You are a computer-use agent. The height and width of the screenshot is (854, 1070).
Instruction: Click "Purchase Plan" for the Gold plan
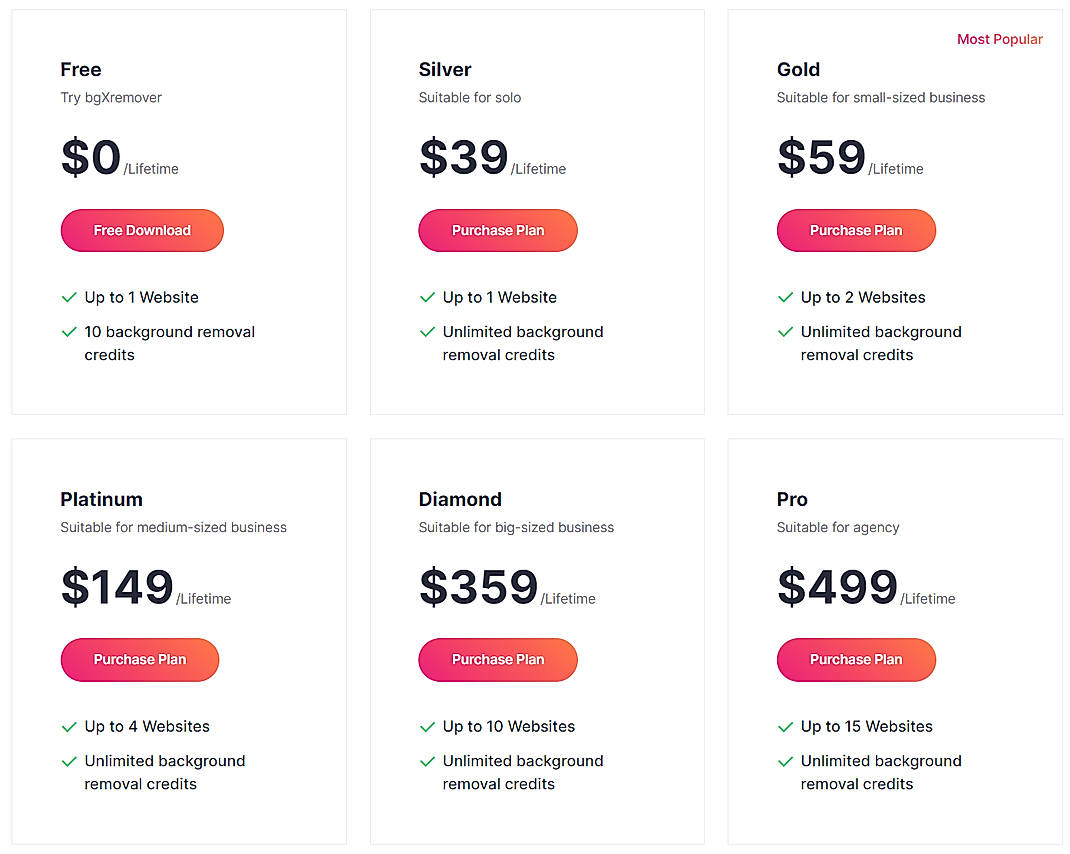pyautogui.click(x=856, y=230)
